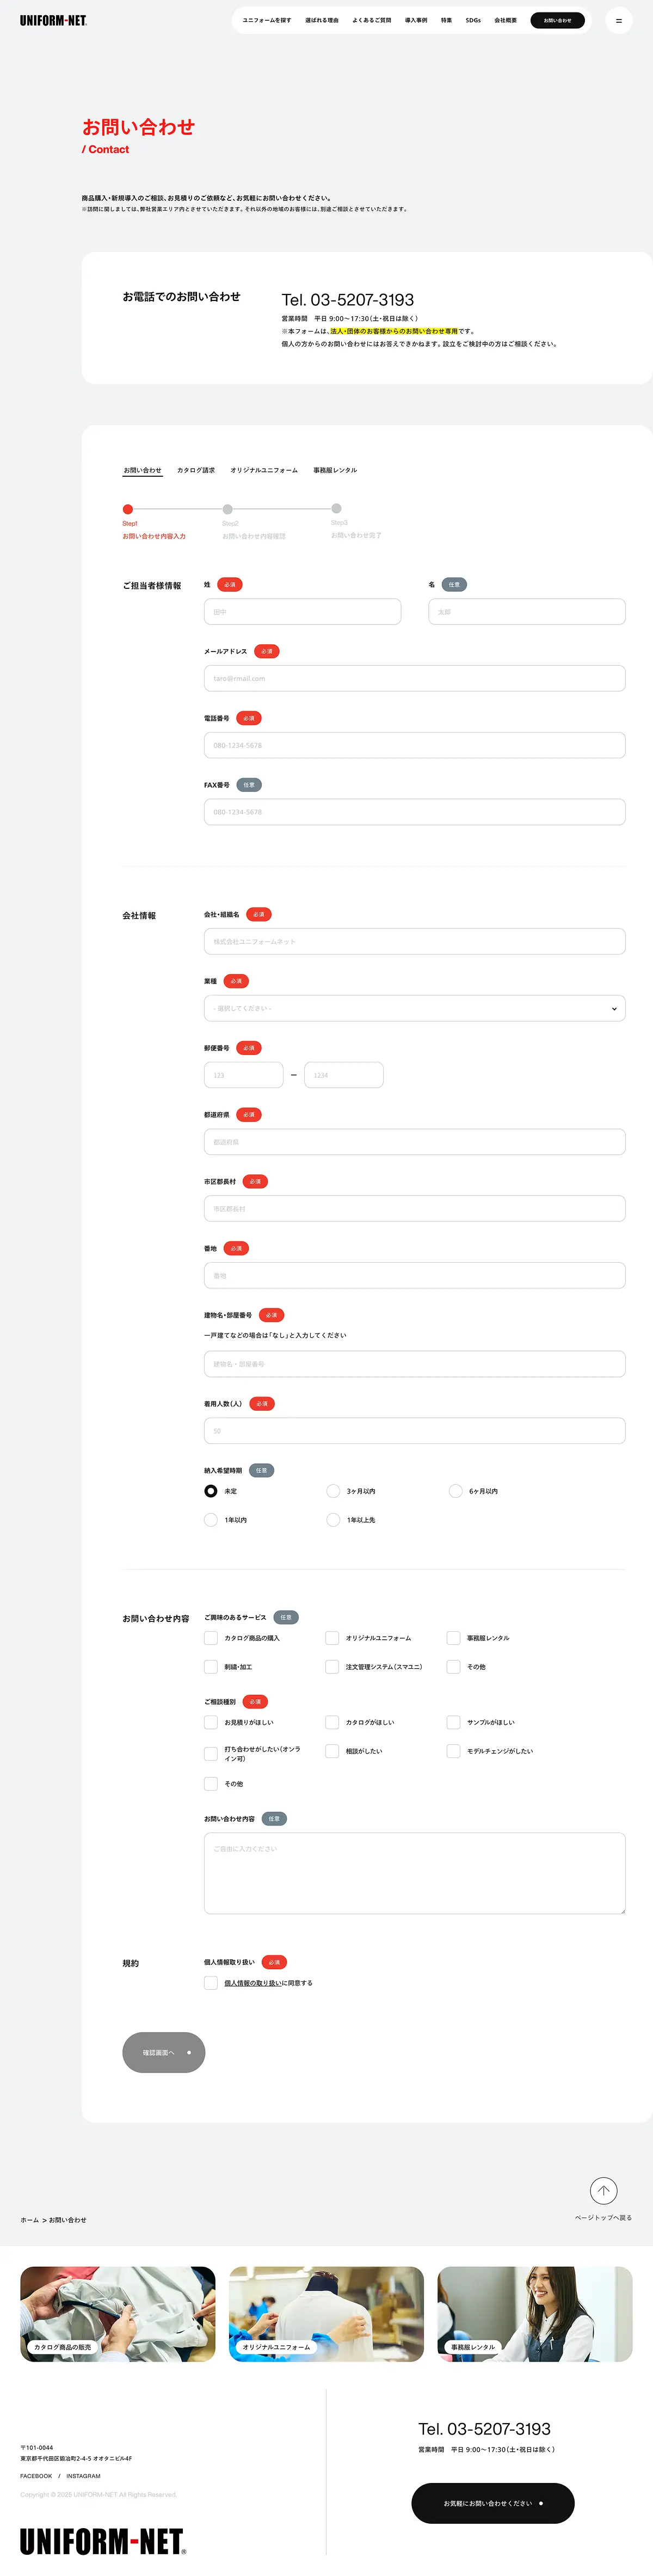Click the 確認画面へ submit button
Viewport: 653px width, 2576px height.
pos(164,2052)
